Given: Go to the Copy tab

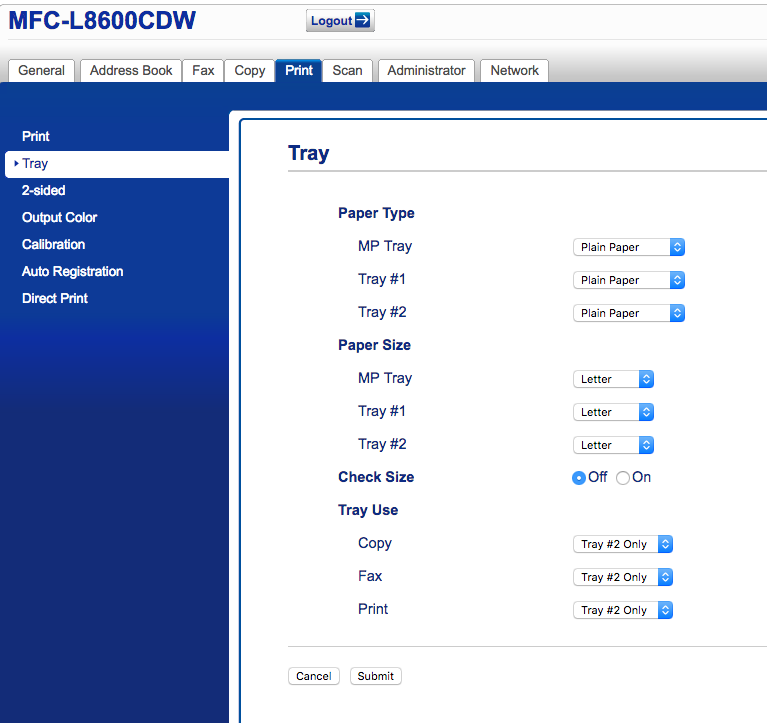Looking at the screenshot, I should [249, 70].
